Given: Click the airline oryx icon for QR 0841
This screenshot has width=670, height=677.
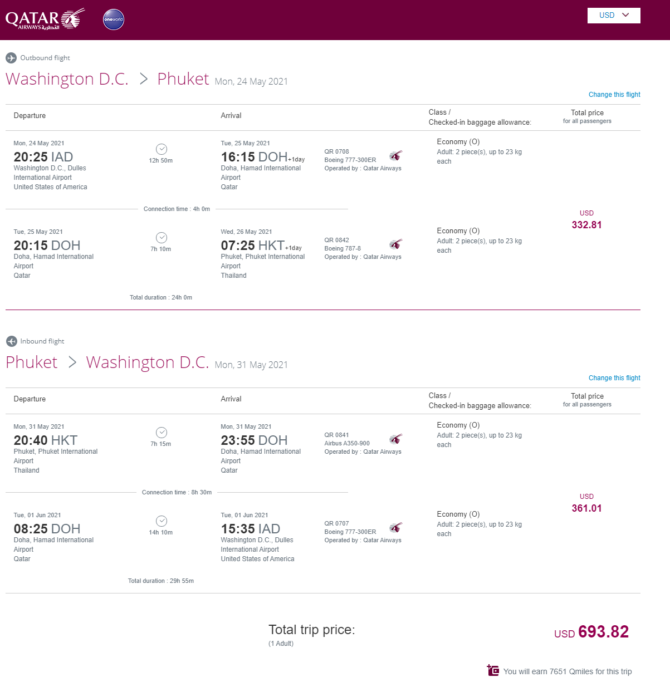Looking at the screenshot, I should click(x=395, y=439).
